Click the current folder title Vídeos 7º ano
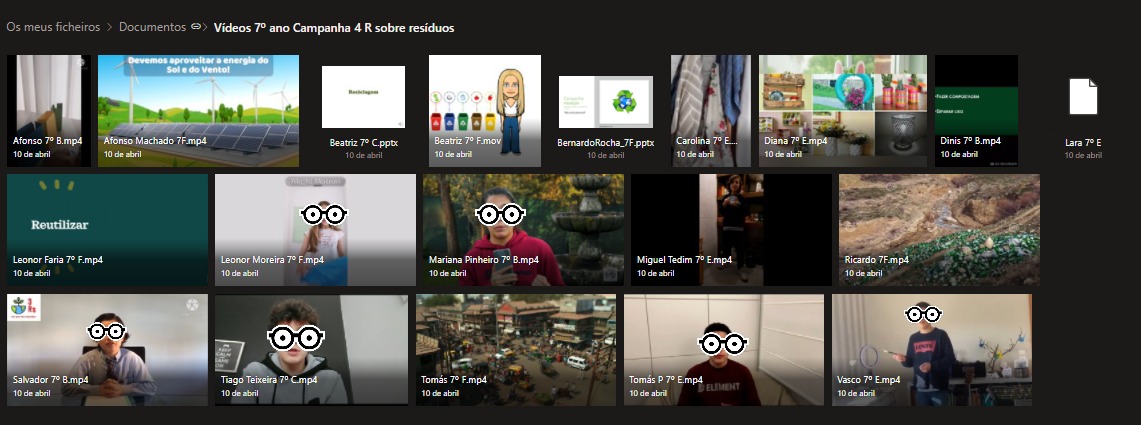The width and height of the screenshot is (1141, 425). tap(334, 27)
